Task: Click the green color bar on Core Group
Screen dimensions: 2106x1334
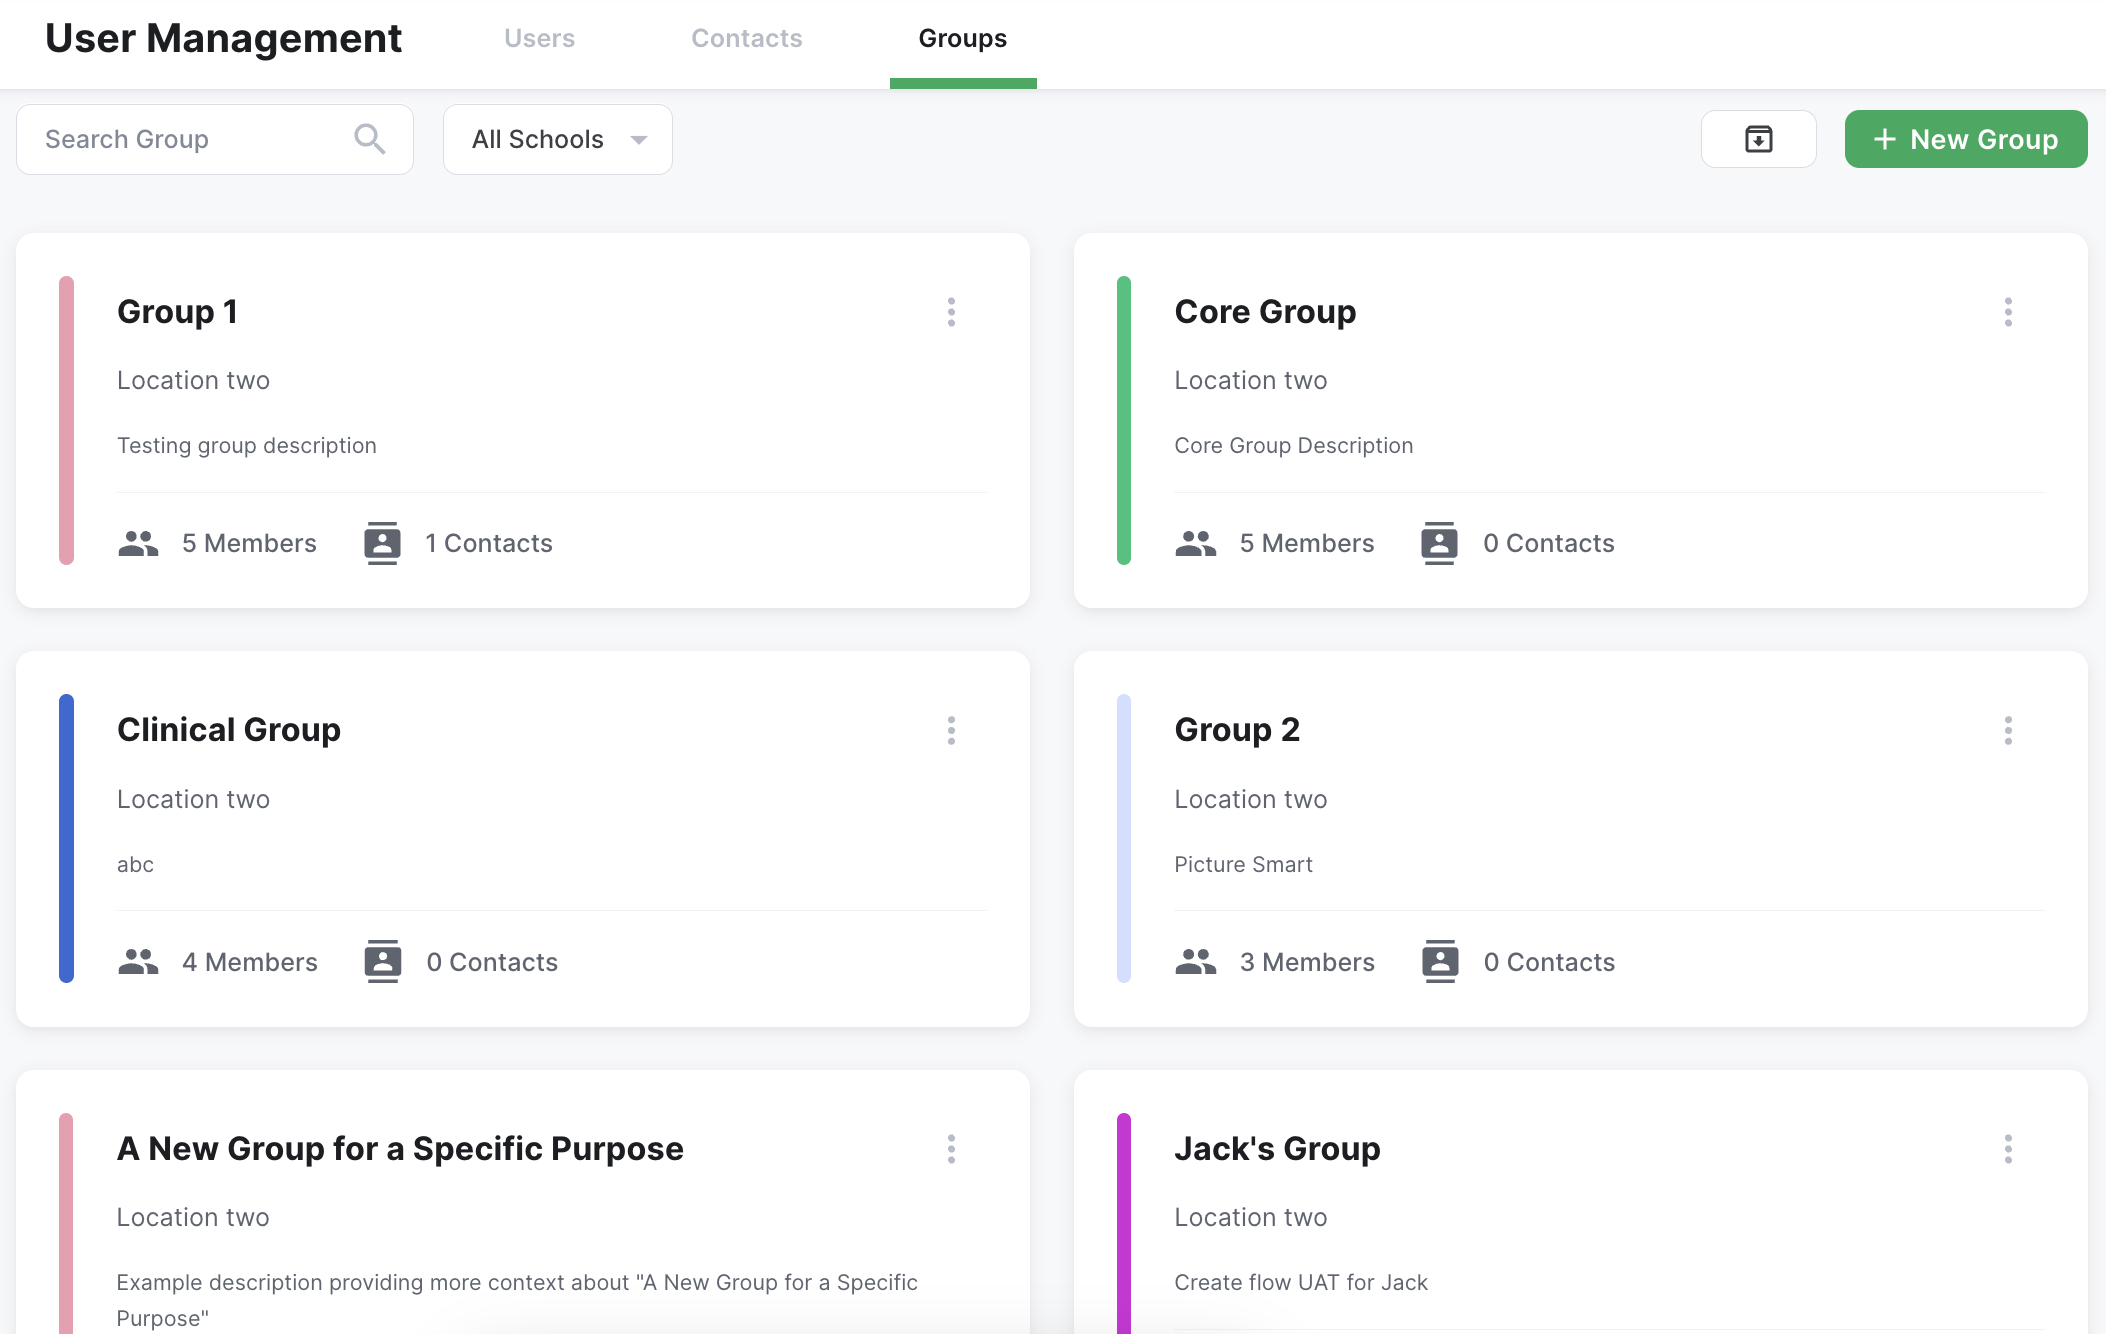Action: coord(1124,421)
